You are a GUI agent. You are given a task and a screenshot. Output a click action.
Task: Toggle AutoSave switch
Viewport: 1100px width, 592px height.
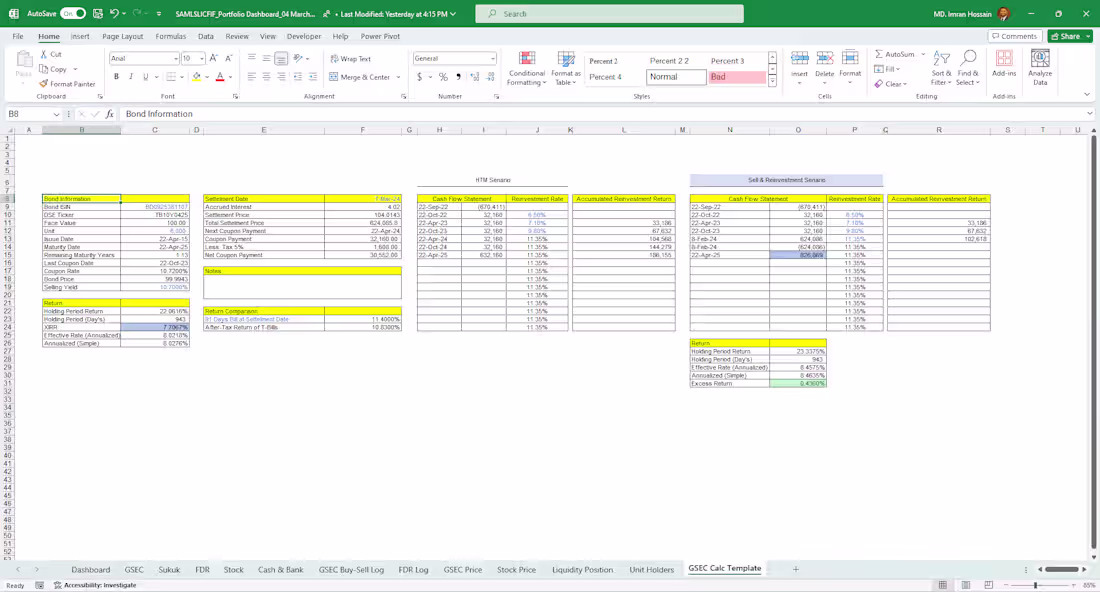pos(73,13)
